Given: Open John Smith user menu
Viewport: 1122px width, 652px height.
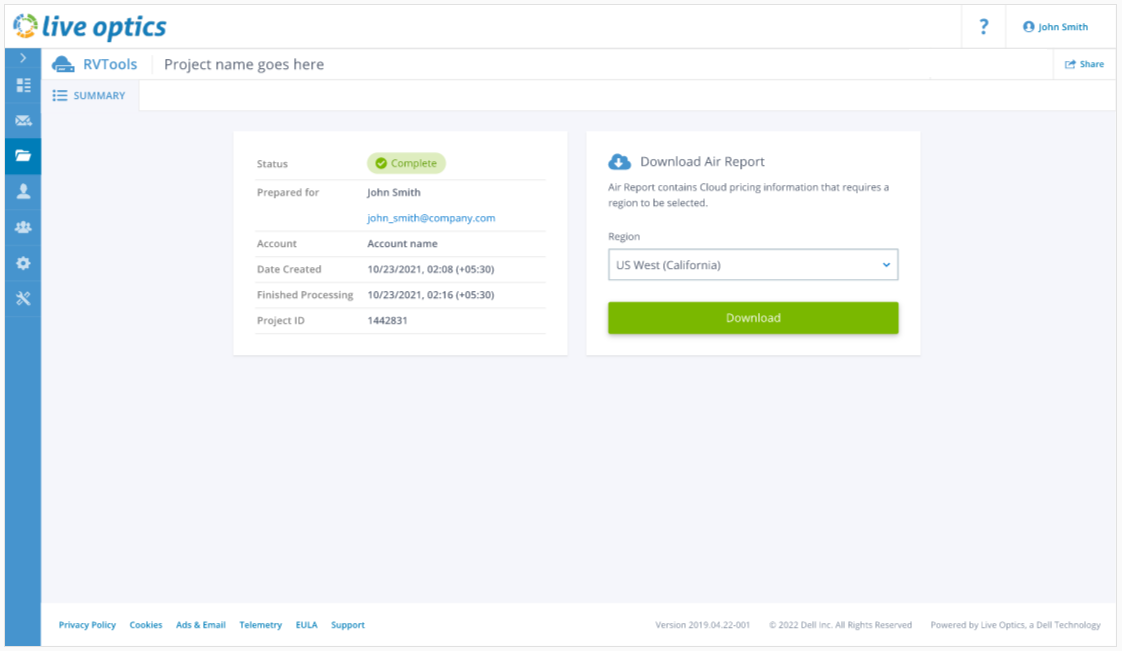Looking at the screenshot, I should 1055,26.
